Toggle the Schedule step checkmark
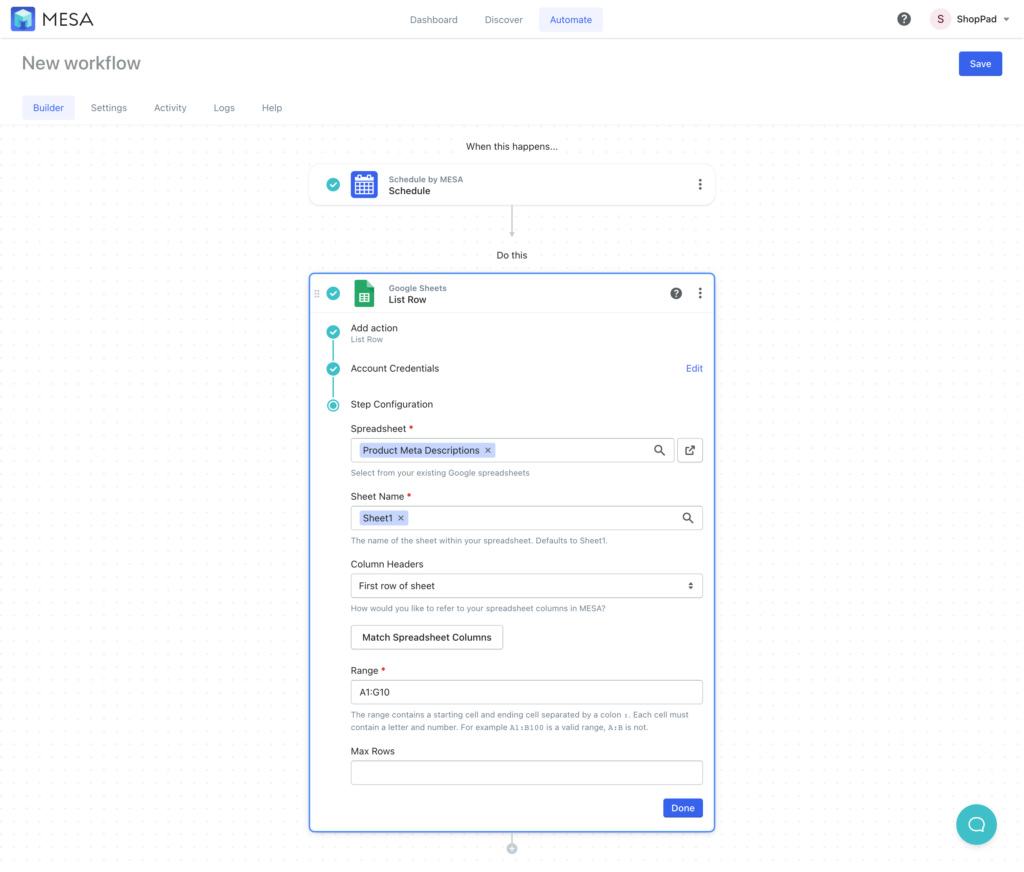Screen dimensions: 1024x872 pyautogui.click(x=332, y=184)
